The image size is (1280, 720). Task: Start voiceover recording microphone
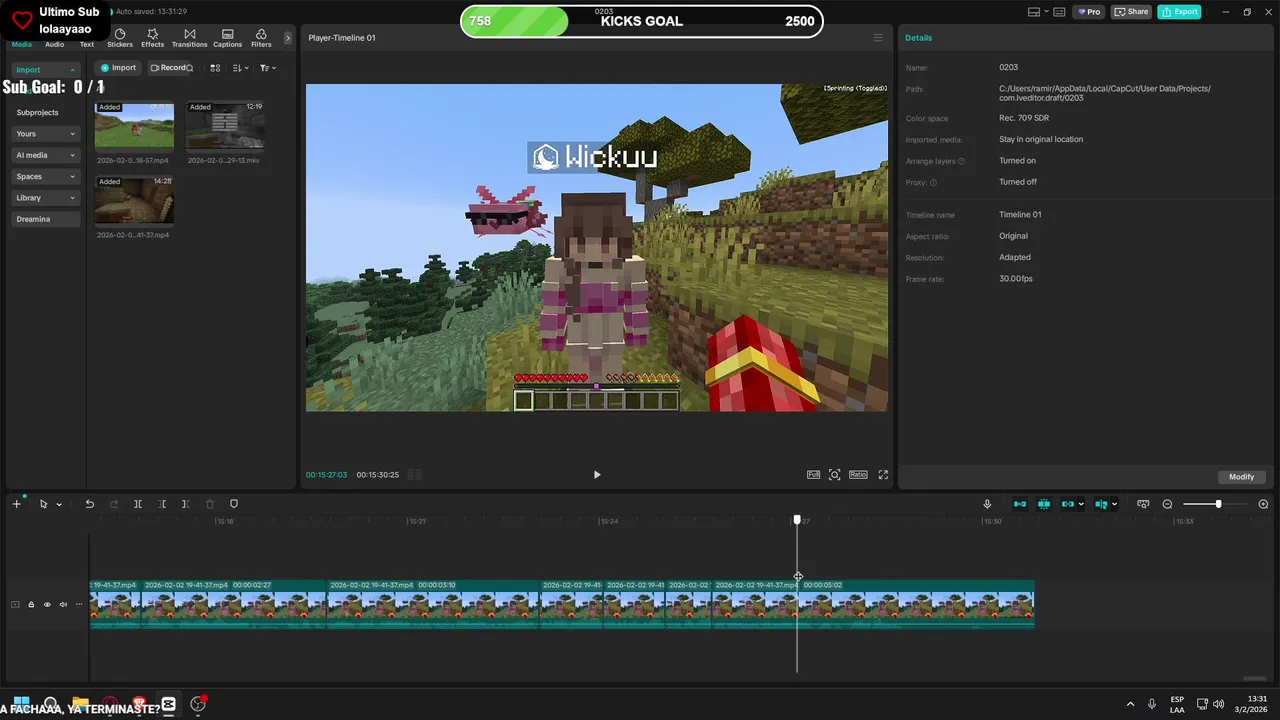[987, 504]
